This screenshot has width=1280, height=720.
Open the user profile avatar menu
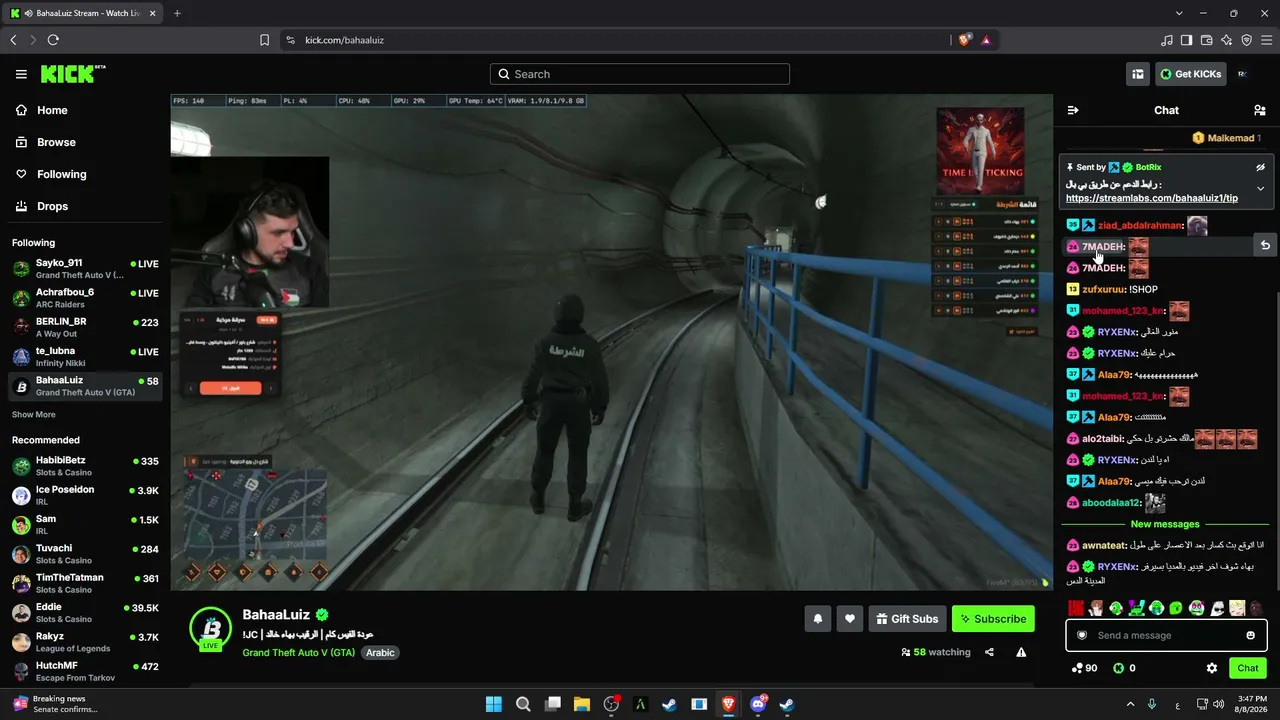[1242, 74]
